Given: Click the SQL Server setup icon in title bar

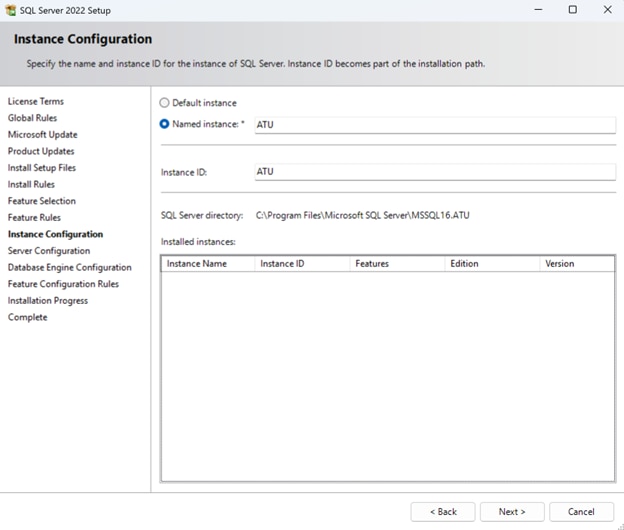Looking at the screenshot, I should pyautogui.click(x=11, y=10).
